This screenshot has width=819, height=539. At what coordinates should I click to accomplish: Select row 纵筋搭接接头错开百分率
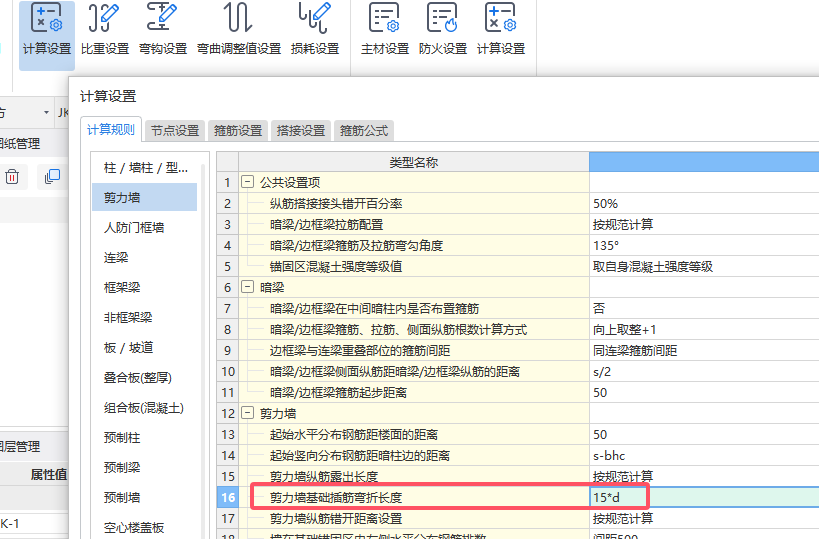(414, 203)
